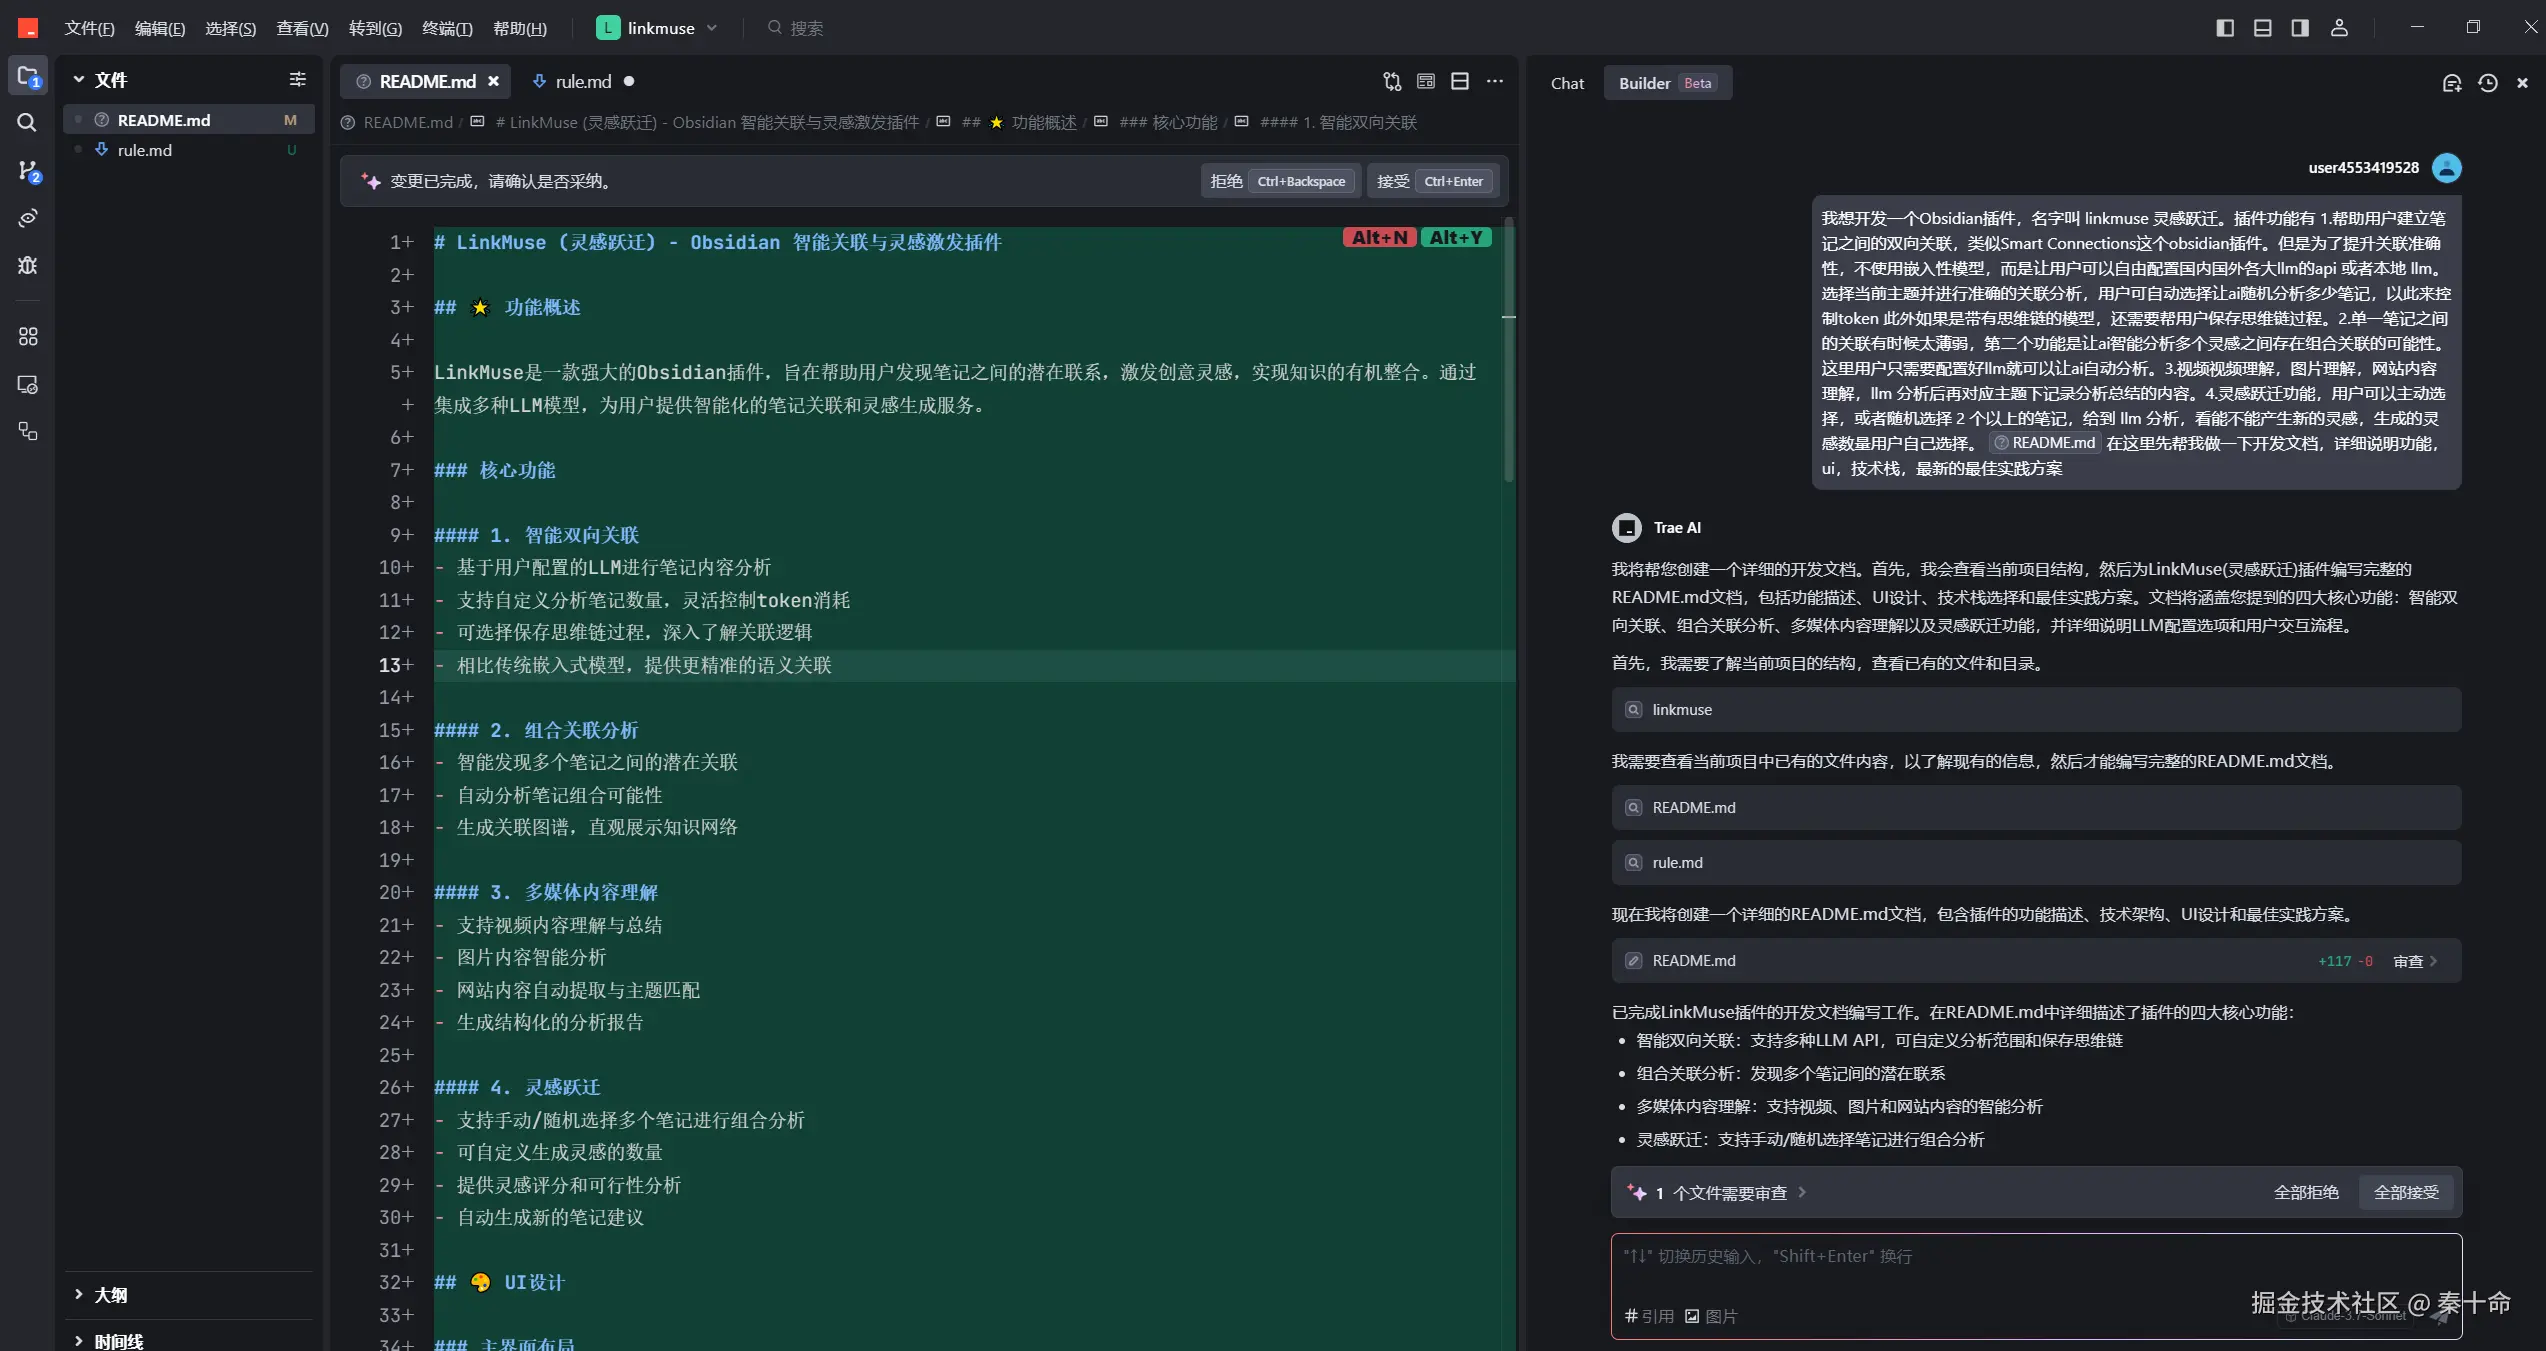The image size is (2546, 1351).
Task: Open the Source Control sidebar icon
Action: coord(27,171)
